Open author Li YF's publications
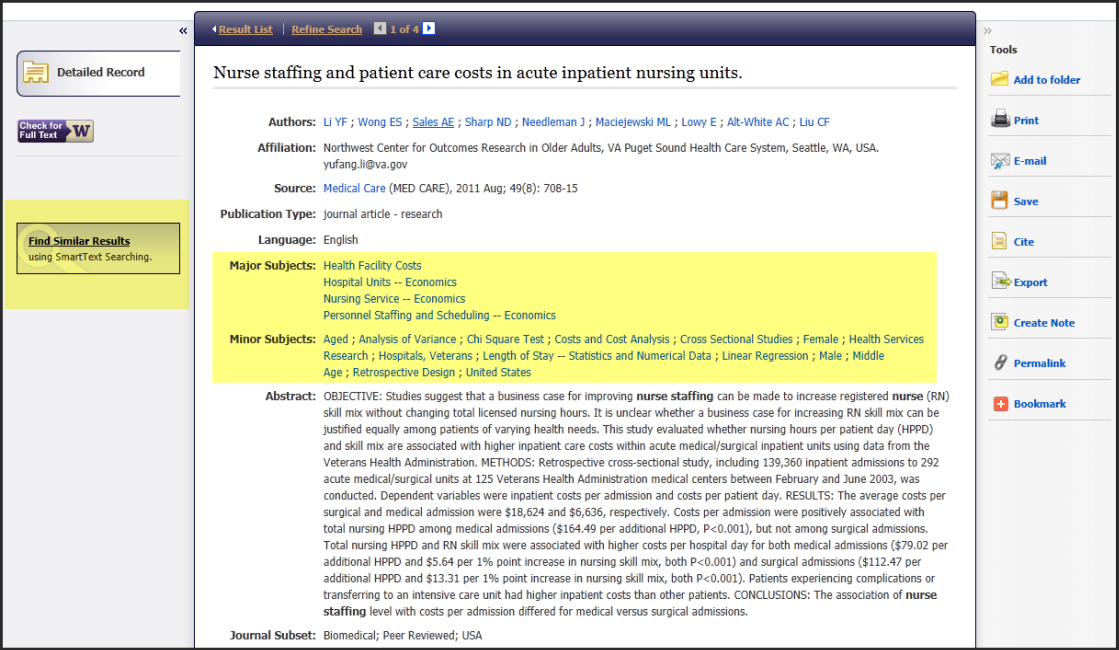The image size is (1119, 650). [x=334, y=121]
